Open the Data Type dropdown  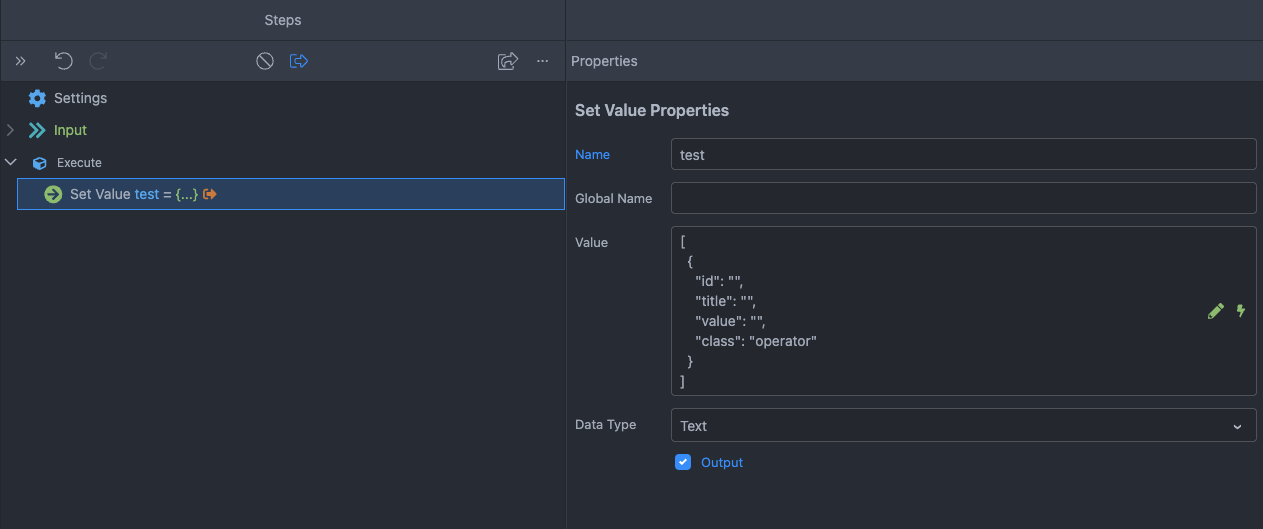963,425
